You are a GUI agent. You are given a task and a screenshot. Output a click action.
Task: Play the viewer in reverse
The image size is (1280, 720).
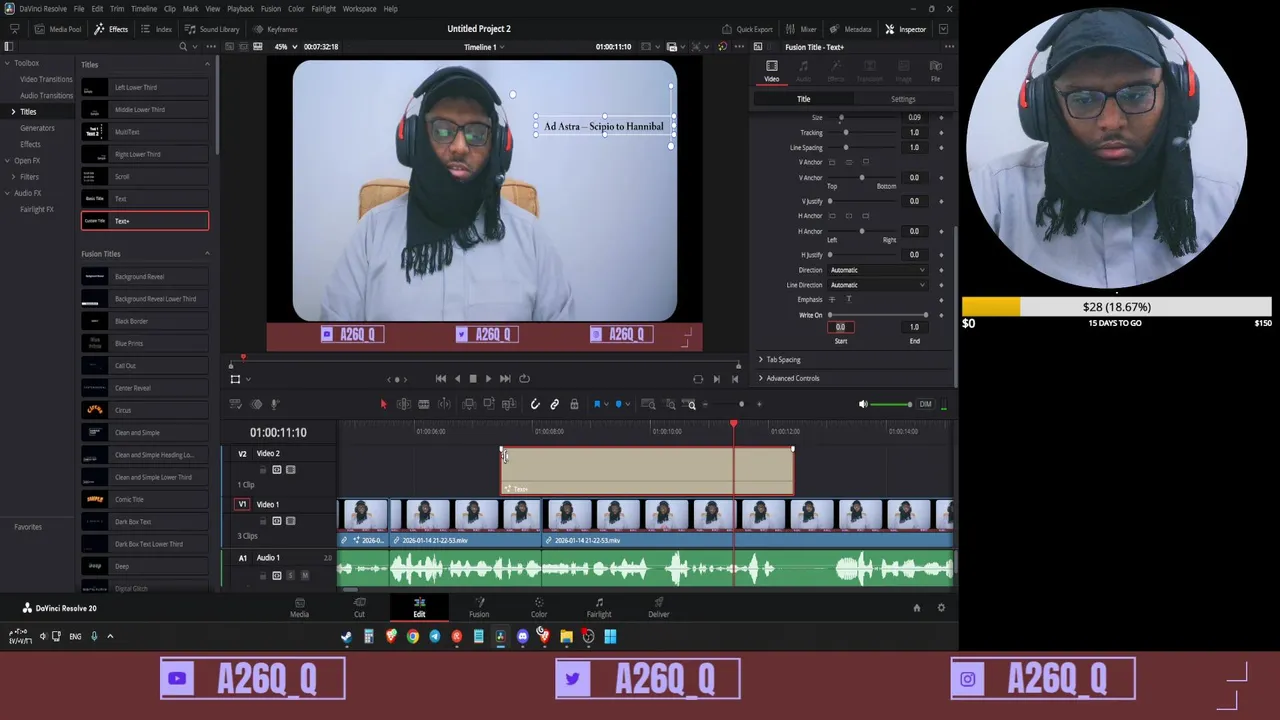457,379
